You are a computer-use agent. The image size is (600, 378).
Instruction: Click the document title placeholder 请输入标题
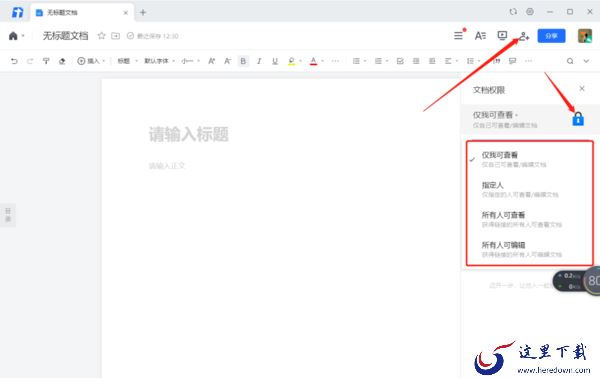coord(189,134)
